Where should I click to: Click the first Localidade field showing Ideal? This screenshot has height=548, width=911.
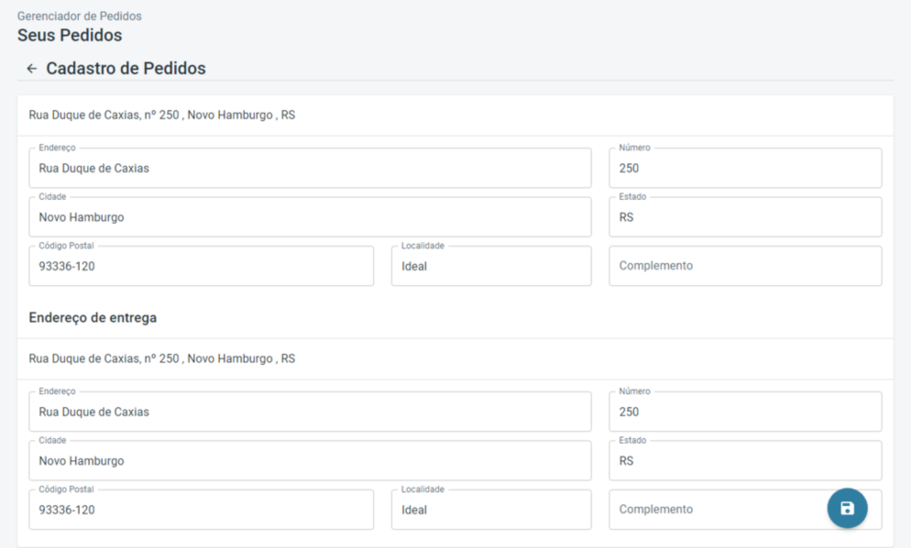tap(491, 266)
